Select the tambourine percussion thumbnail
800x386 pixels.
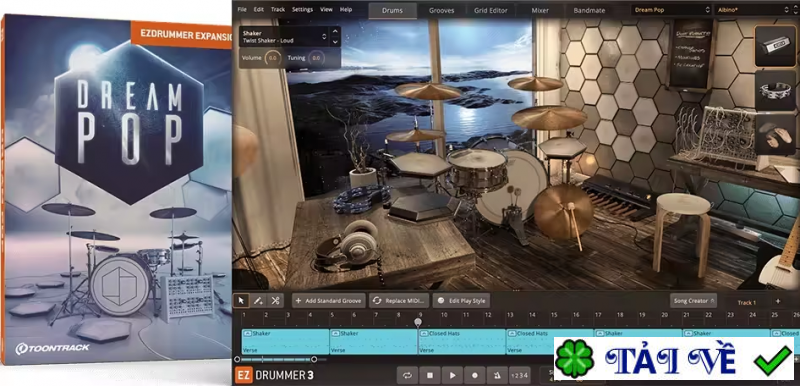(775, 91)
